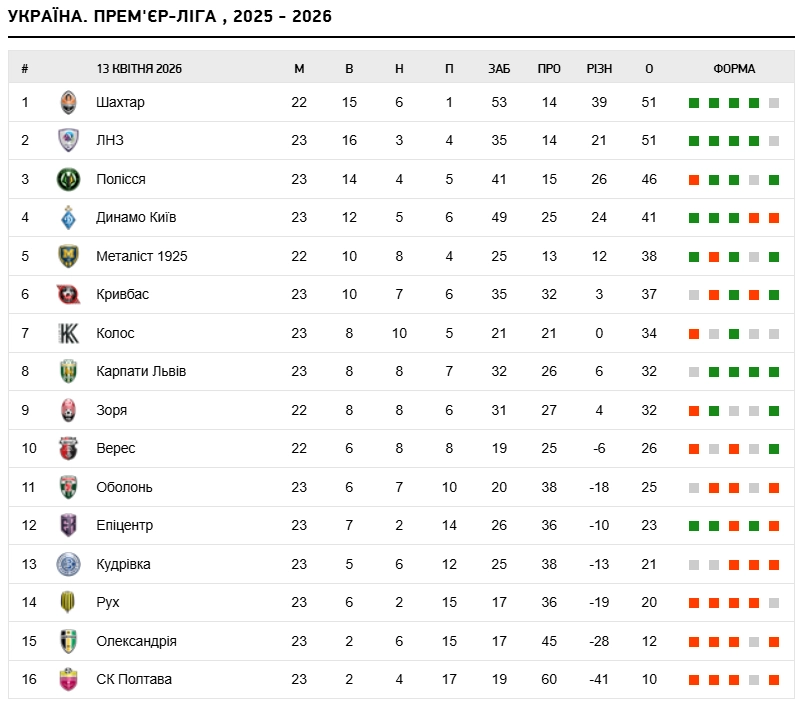This screenshot has width=805, height=711.
Task: Open the Карпати Львів team link
Action: point(141,371)
